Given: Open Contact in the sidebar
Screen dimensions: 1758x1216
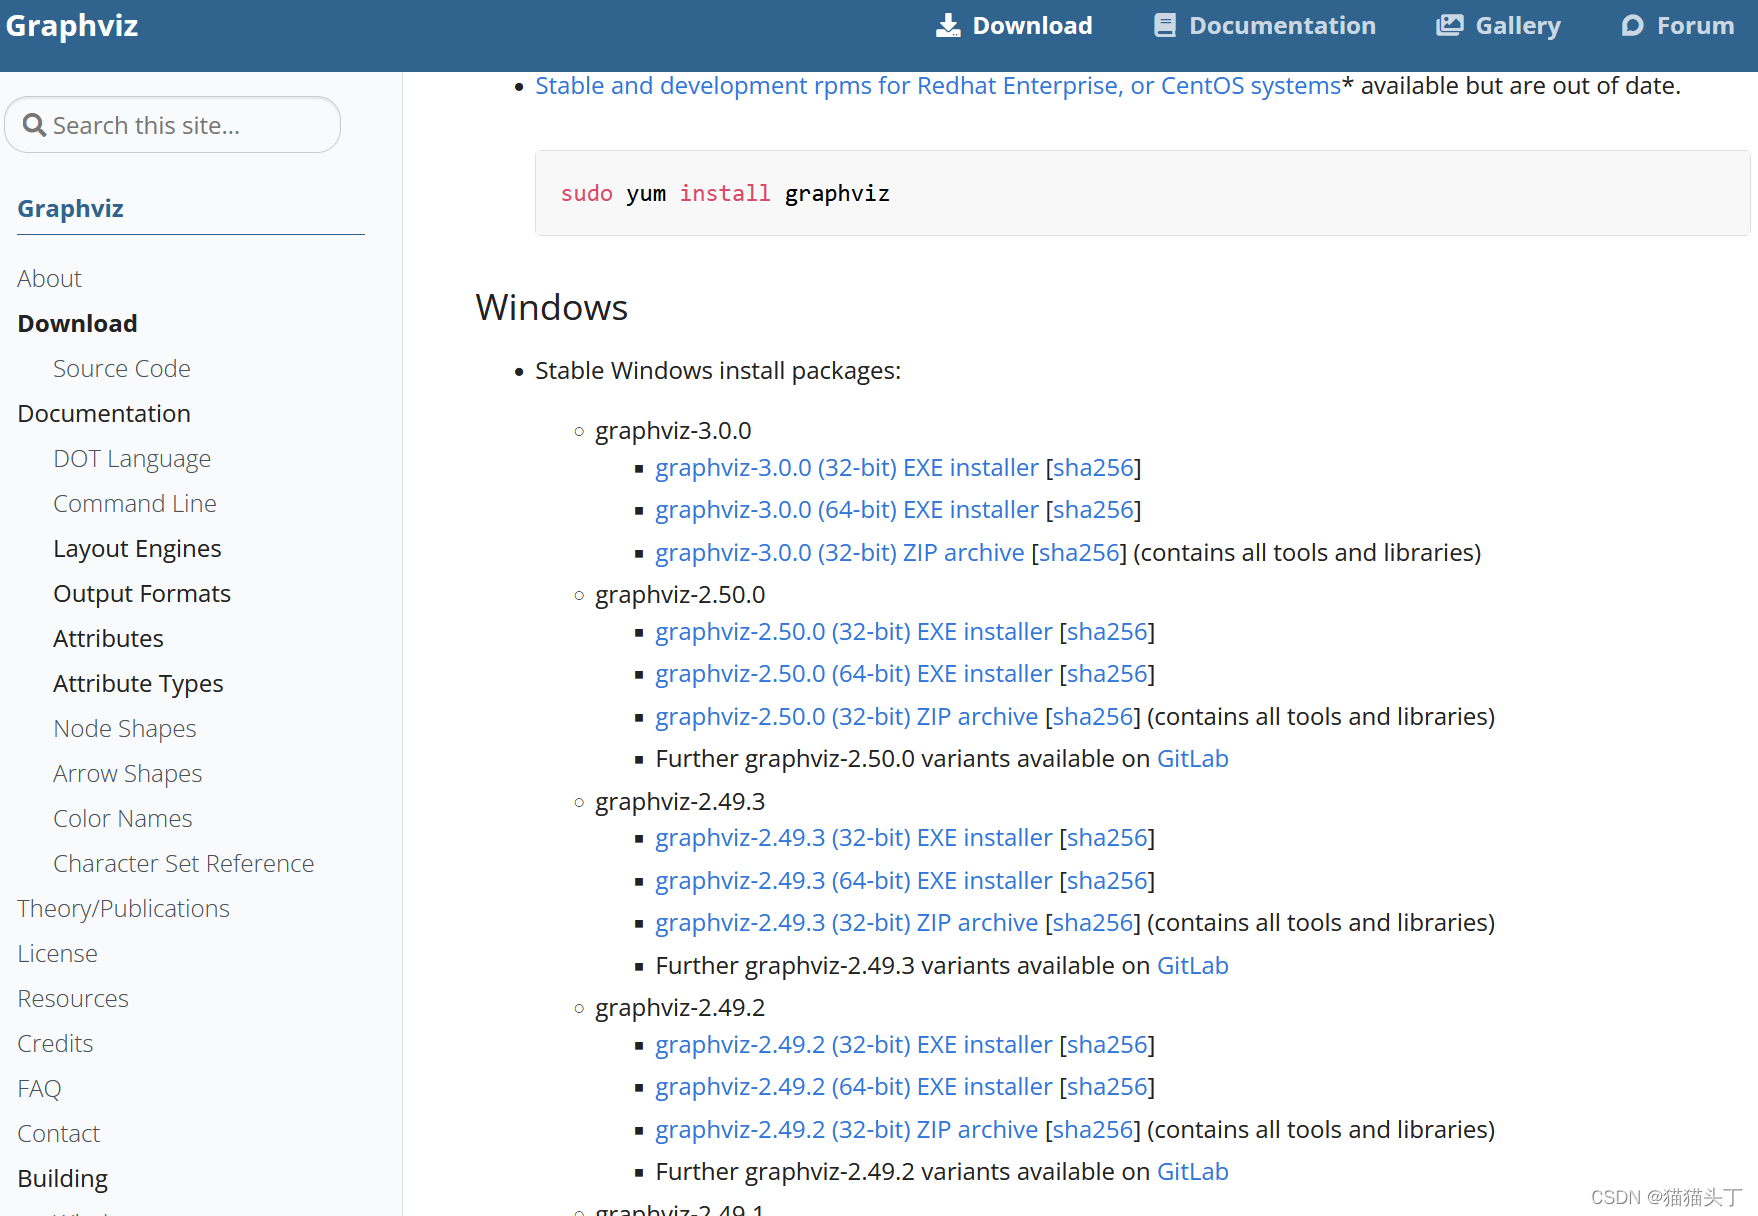Looking at the screenshot, I should click(58, 1133).
